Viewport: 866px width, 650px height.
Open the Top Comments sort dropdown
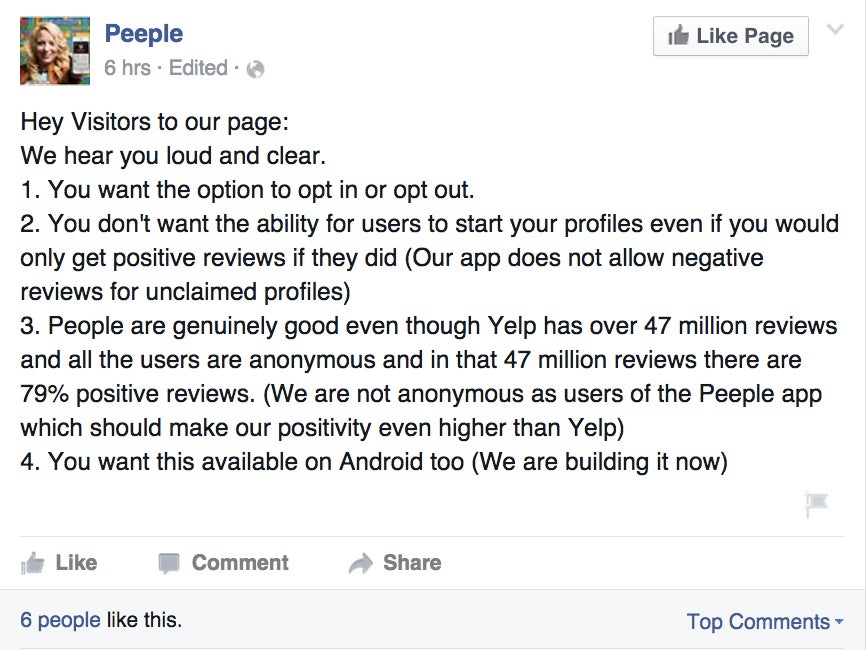[x=764, y=621]
